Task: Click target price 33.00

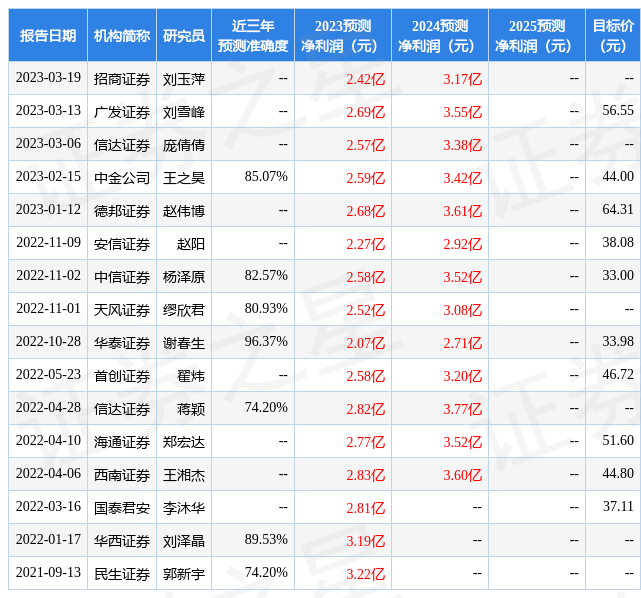Action: point(618,275)
